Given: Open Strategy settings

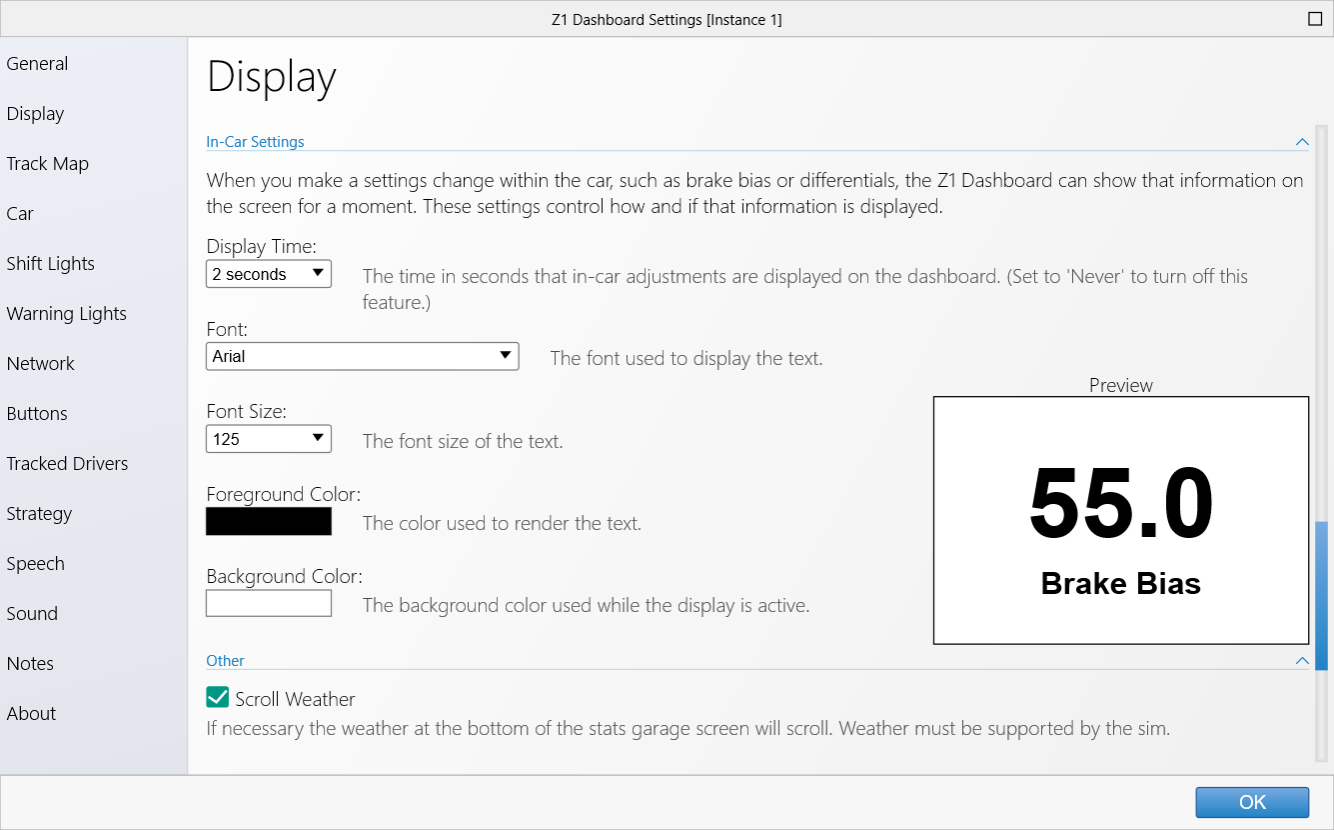Looking at the screenshot, I should [39, 514].
